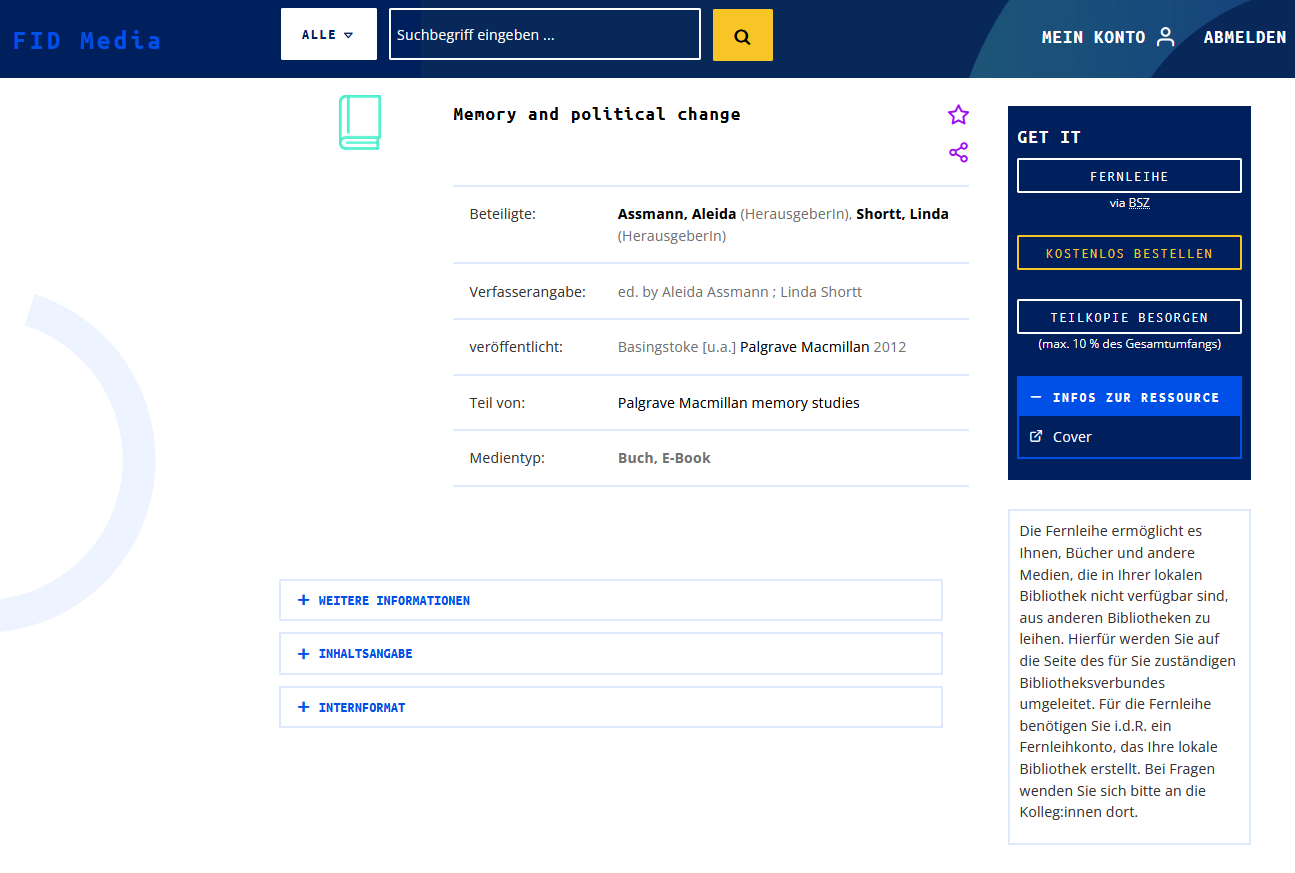Click Abmelden to log out
The image size is (1295, 873).
[1245, 37]
